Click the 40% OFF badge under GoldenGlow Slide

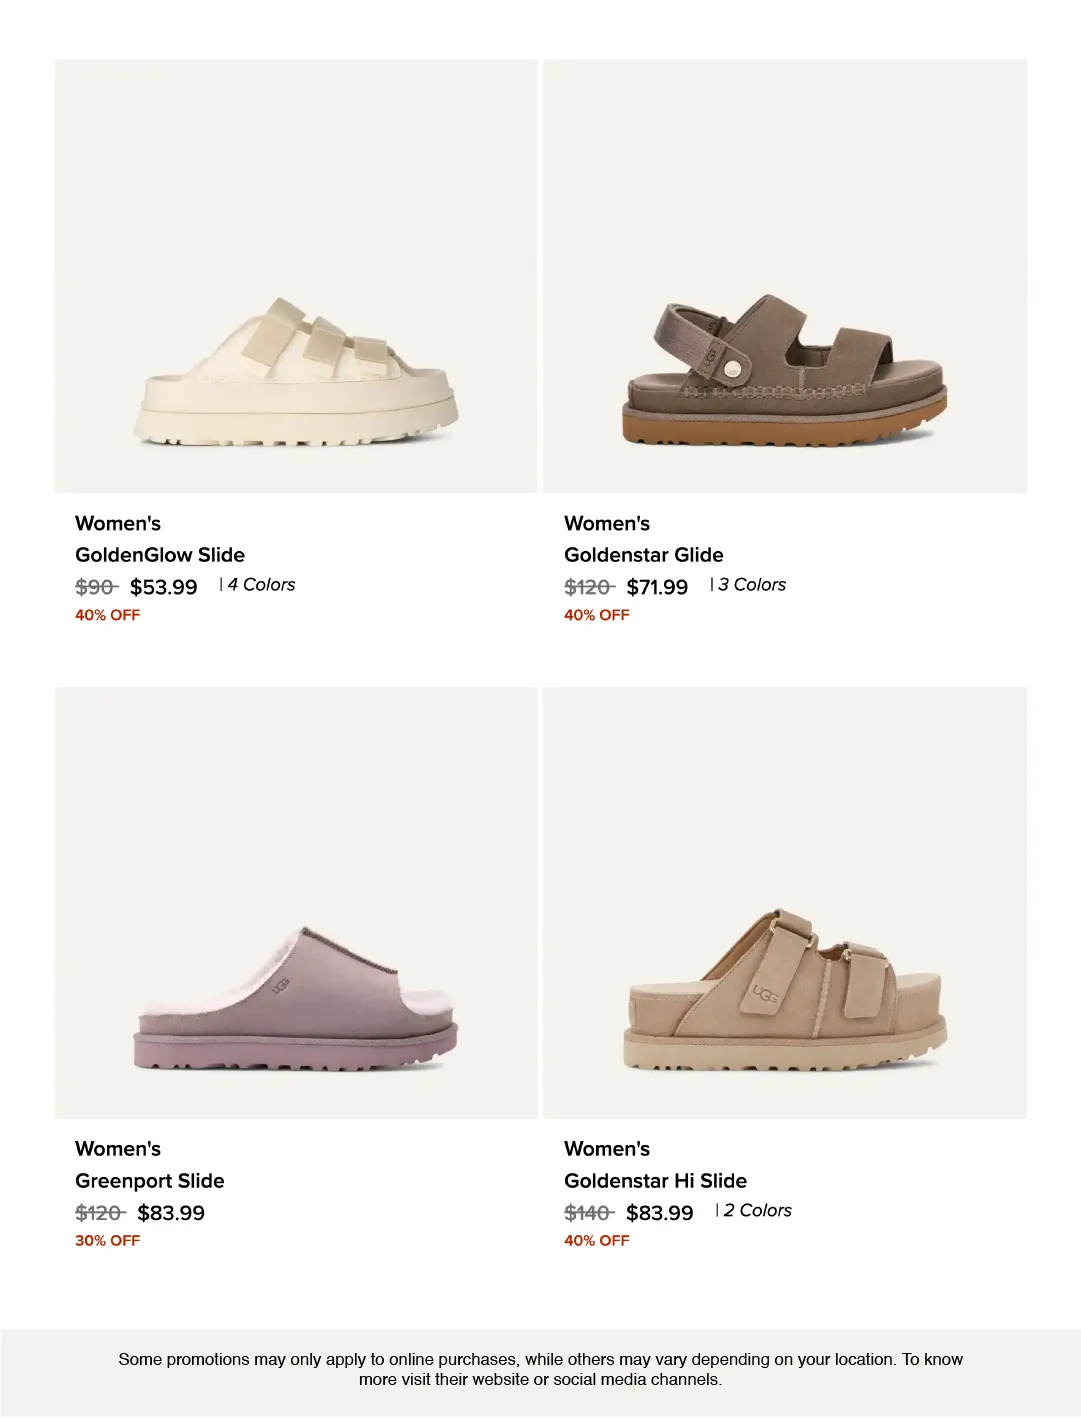click(107, 615)
